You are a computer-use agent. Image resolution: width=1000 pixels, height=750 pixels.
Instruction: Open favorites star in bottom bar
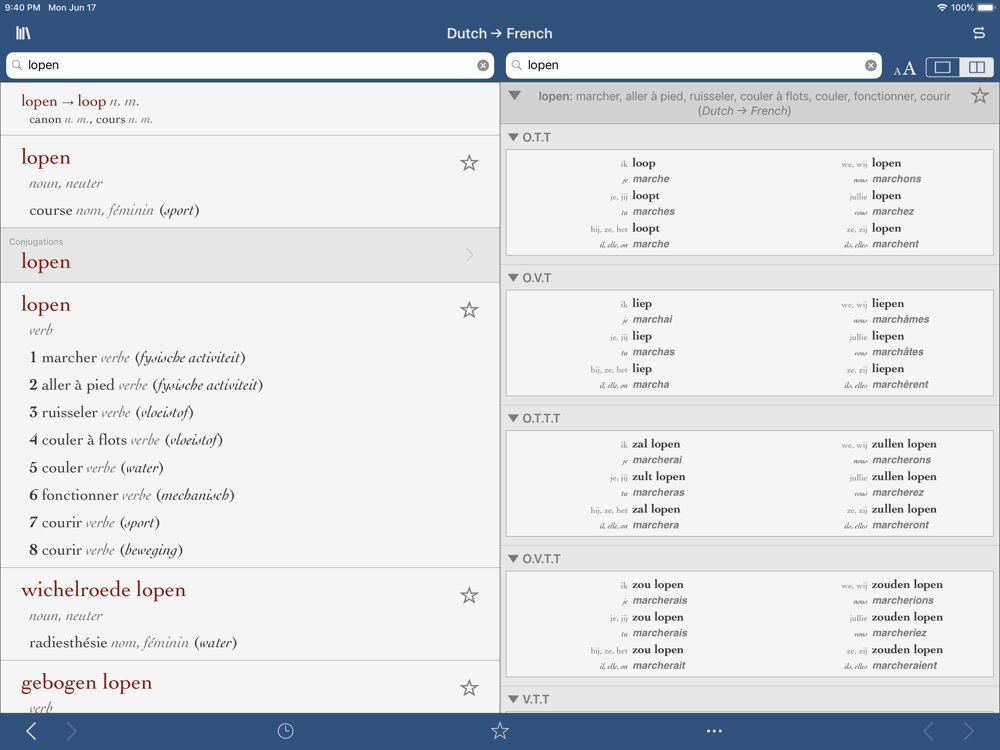(x=500, y=731)
